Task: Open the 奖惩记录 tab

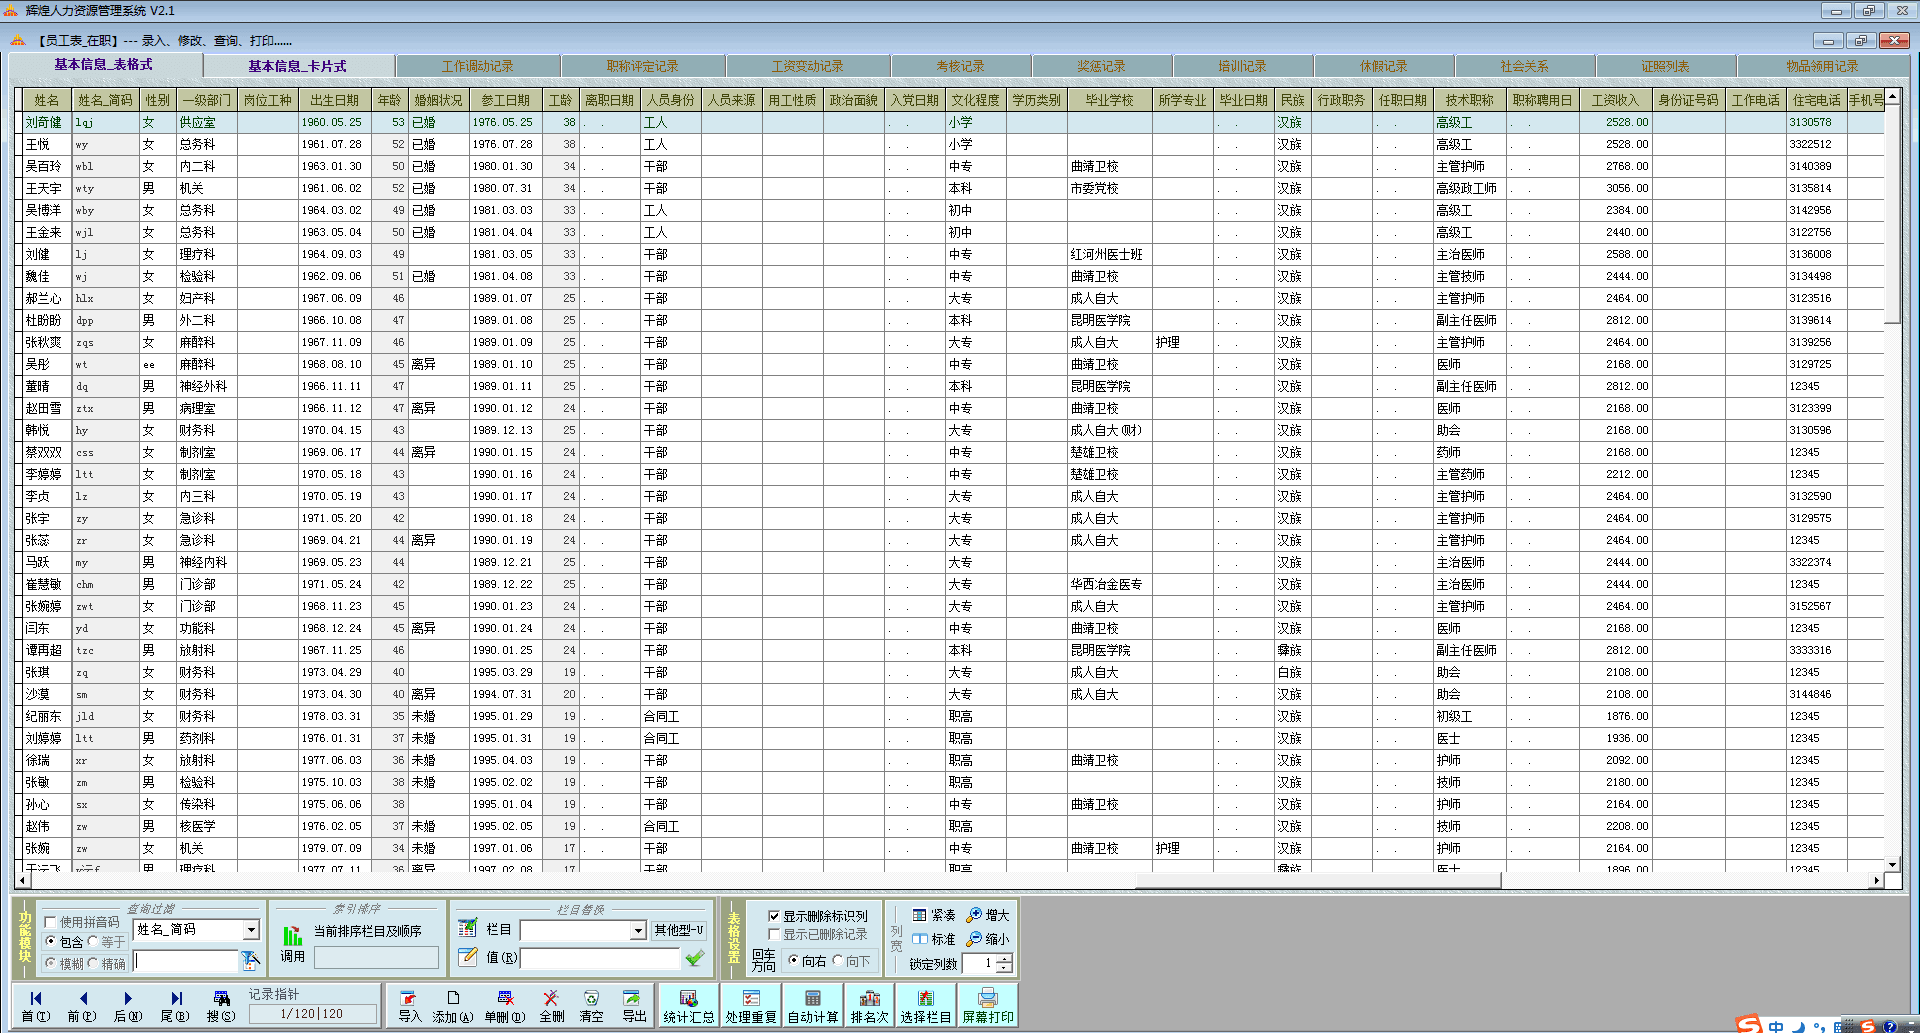Action: [x=1101, y=66]
